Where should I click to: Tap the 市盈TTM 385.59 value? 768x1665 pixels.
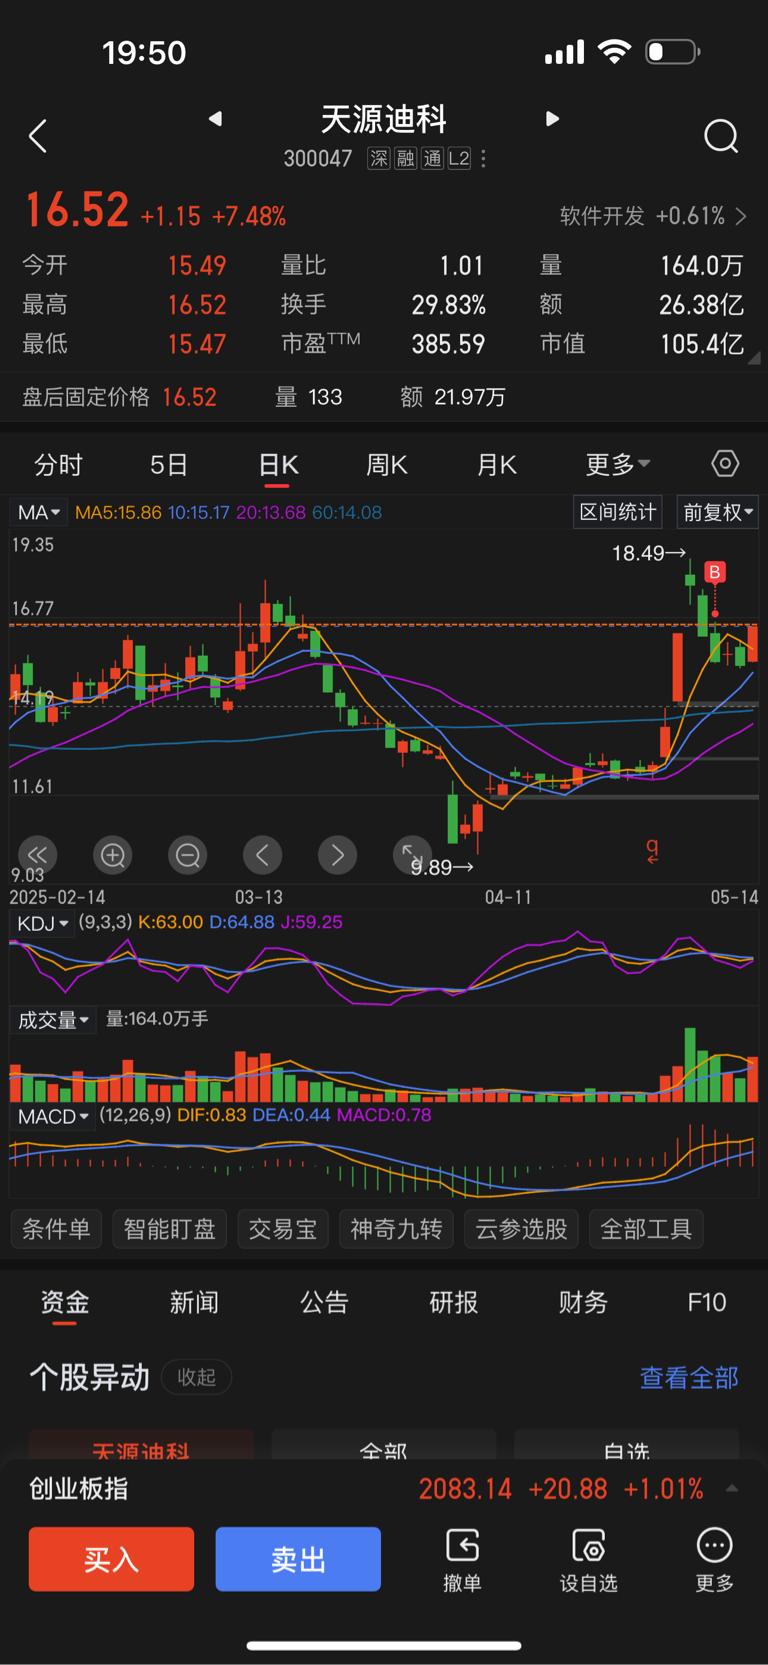click(448, 344)
